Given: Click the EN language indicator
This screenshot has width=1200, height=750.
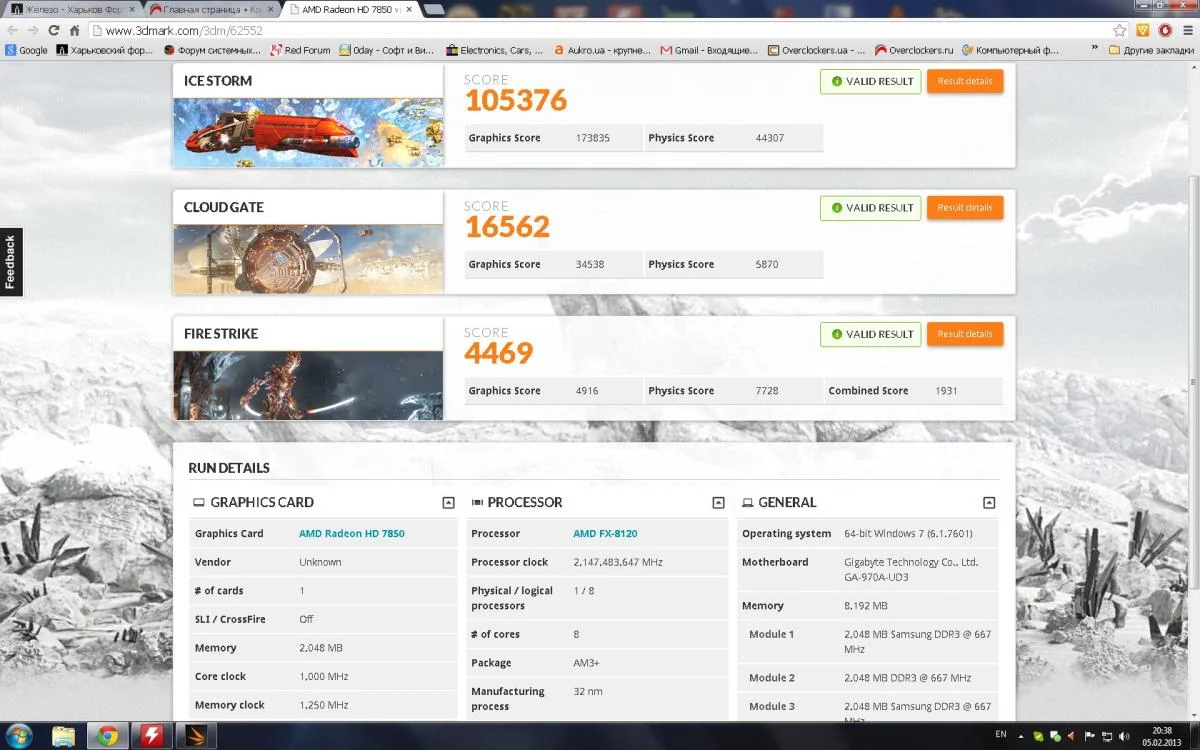Looking at the screenshot, I should point(1001,735).
